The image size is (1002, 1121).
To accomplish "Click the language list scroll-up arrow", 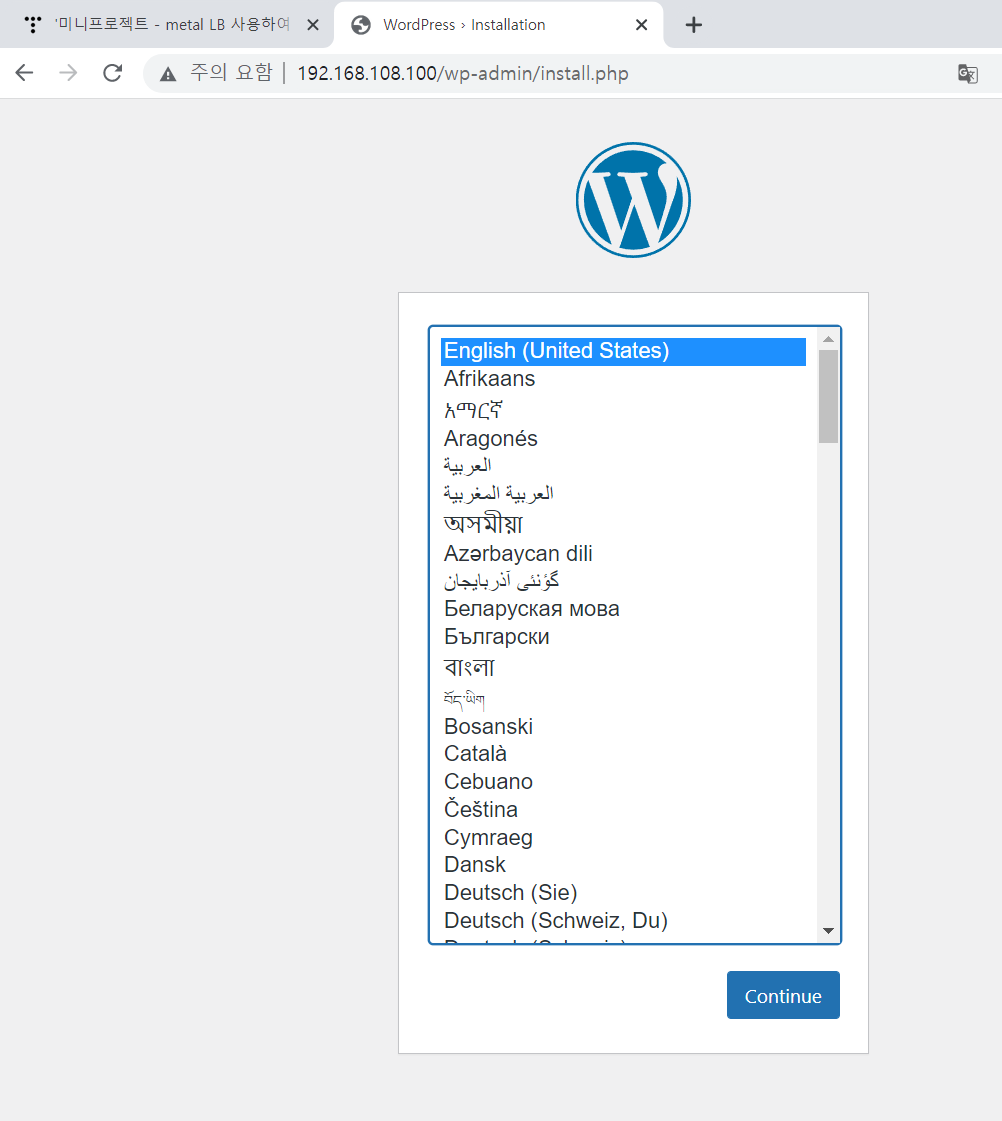I will pos(828,339).
